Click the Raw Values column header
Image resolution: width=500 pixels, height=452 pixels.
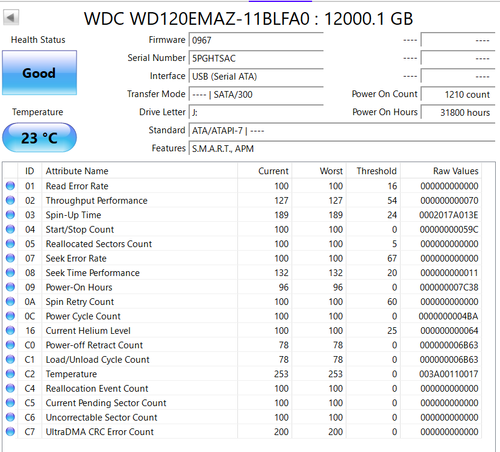[x=441, y=171]
